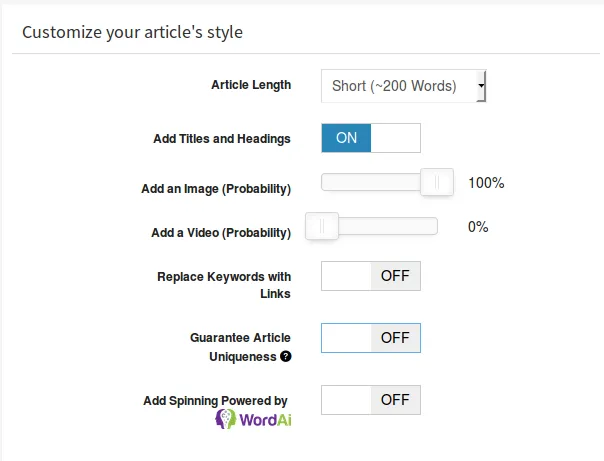This screenshot has height=461, width=604.
Task: Click the Add a Video probability slider handle
Action: tap(322, 226)
